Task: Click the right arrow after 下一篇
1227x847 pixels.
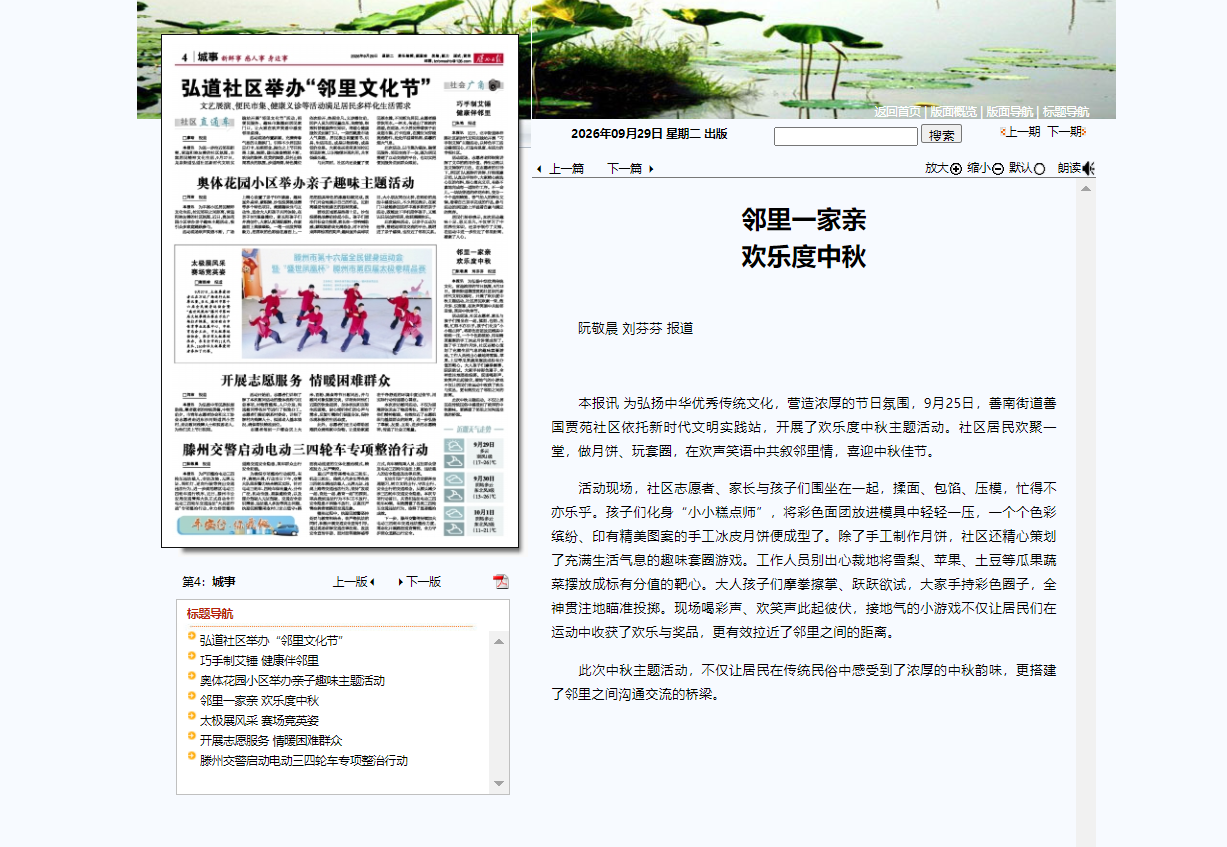Action: tap(651, 169)
